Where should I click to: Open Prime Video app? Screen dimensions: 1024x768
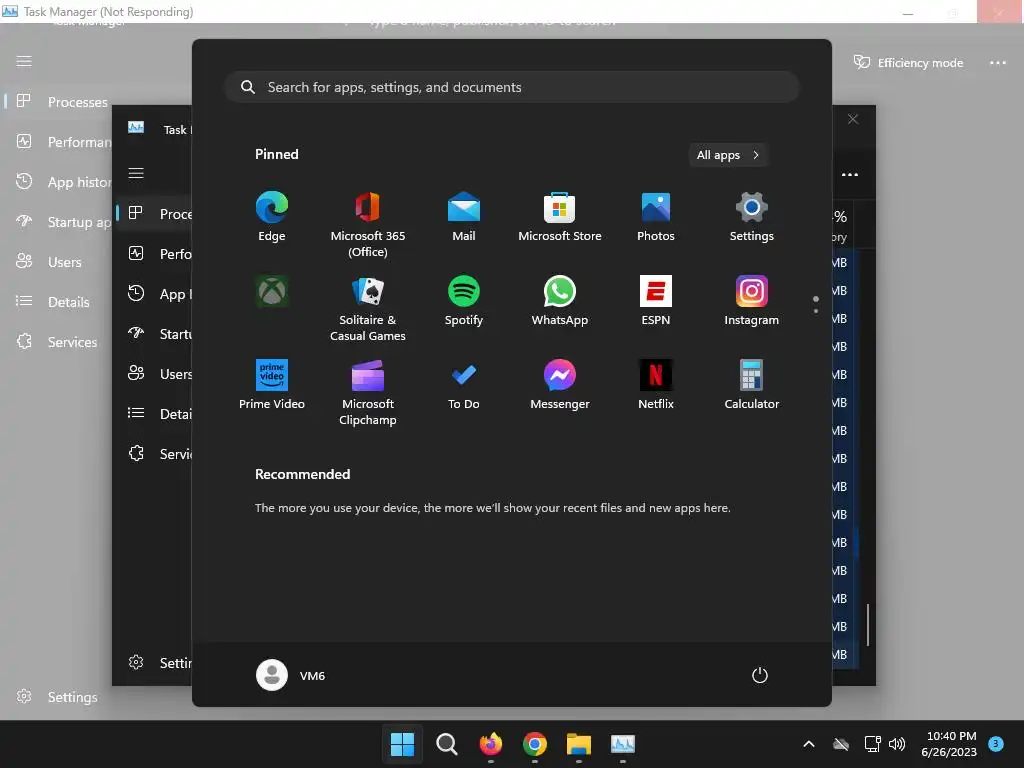tap(272, 384)
